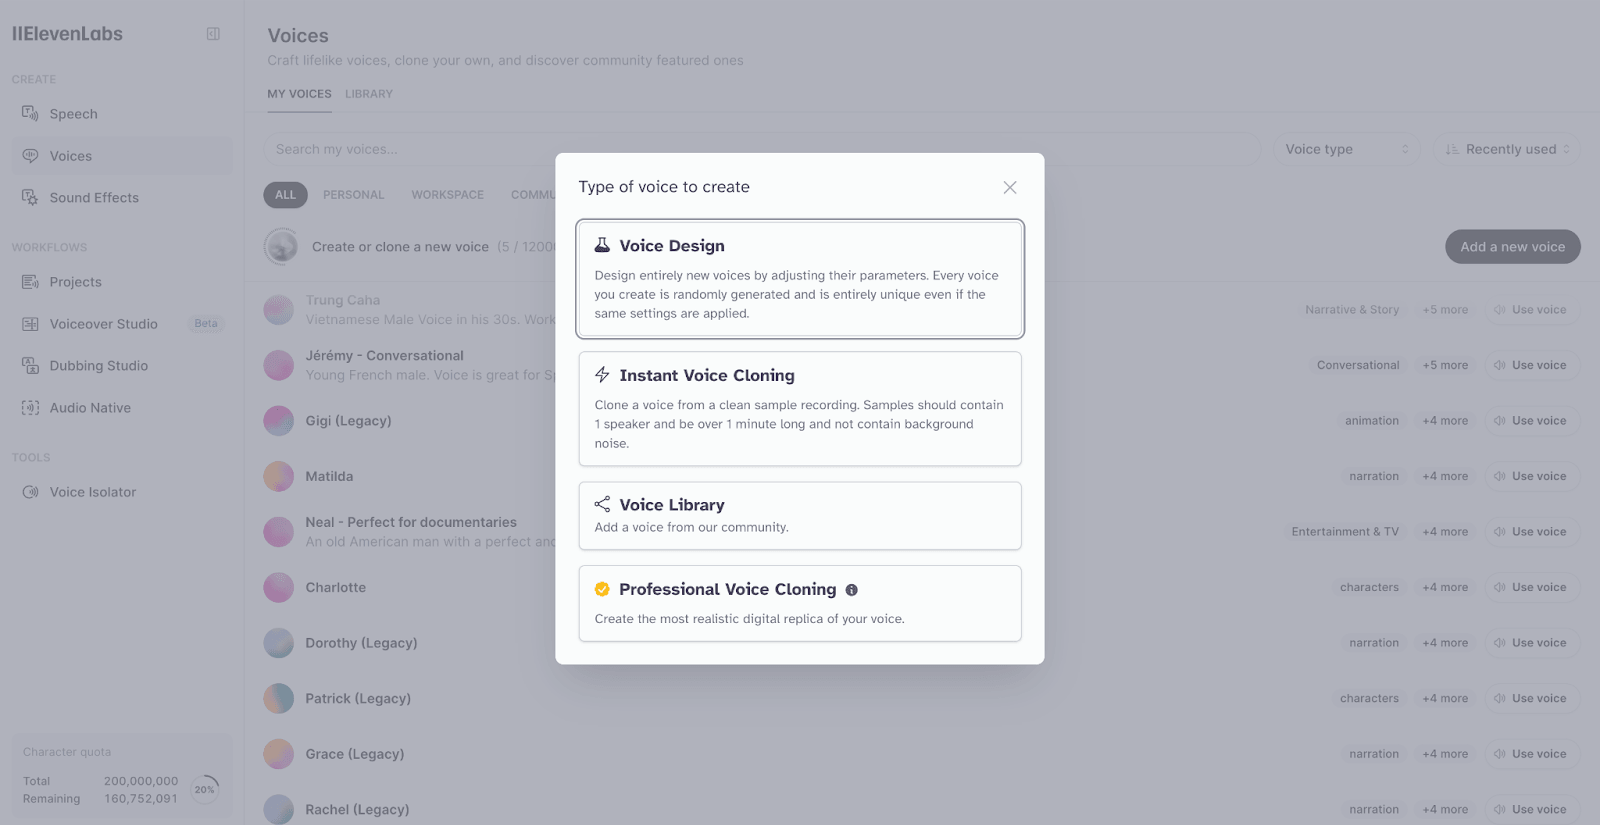Open the Recently used sort dropdown

tap(1506, 148)
